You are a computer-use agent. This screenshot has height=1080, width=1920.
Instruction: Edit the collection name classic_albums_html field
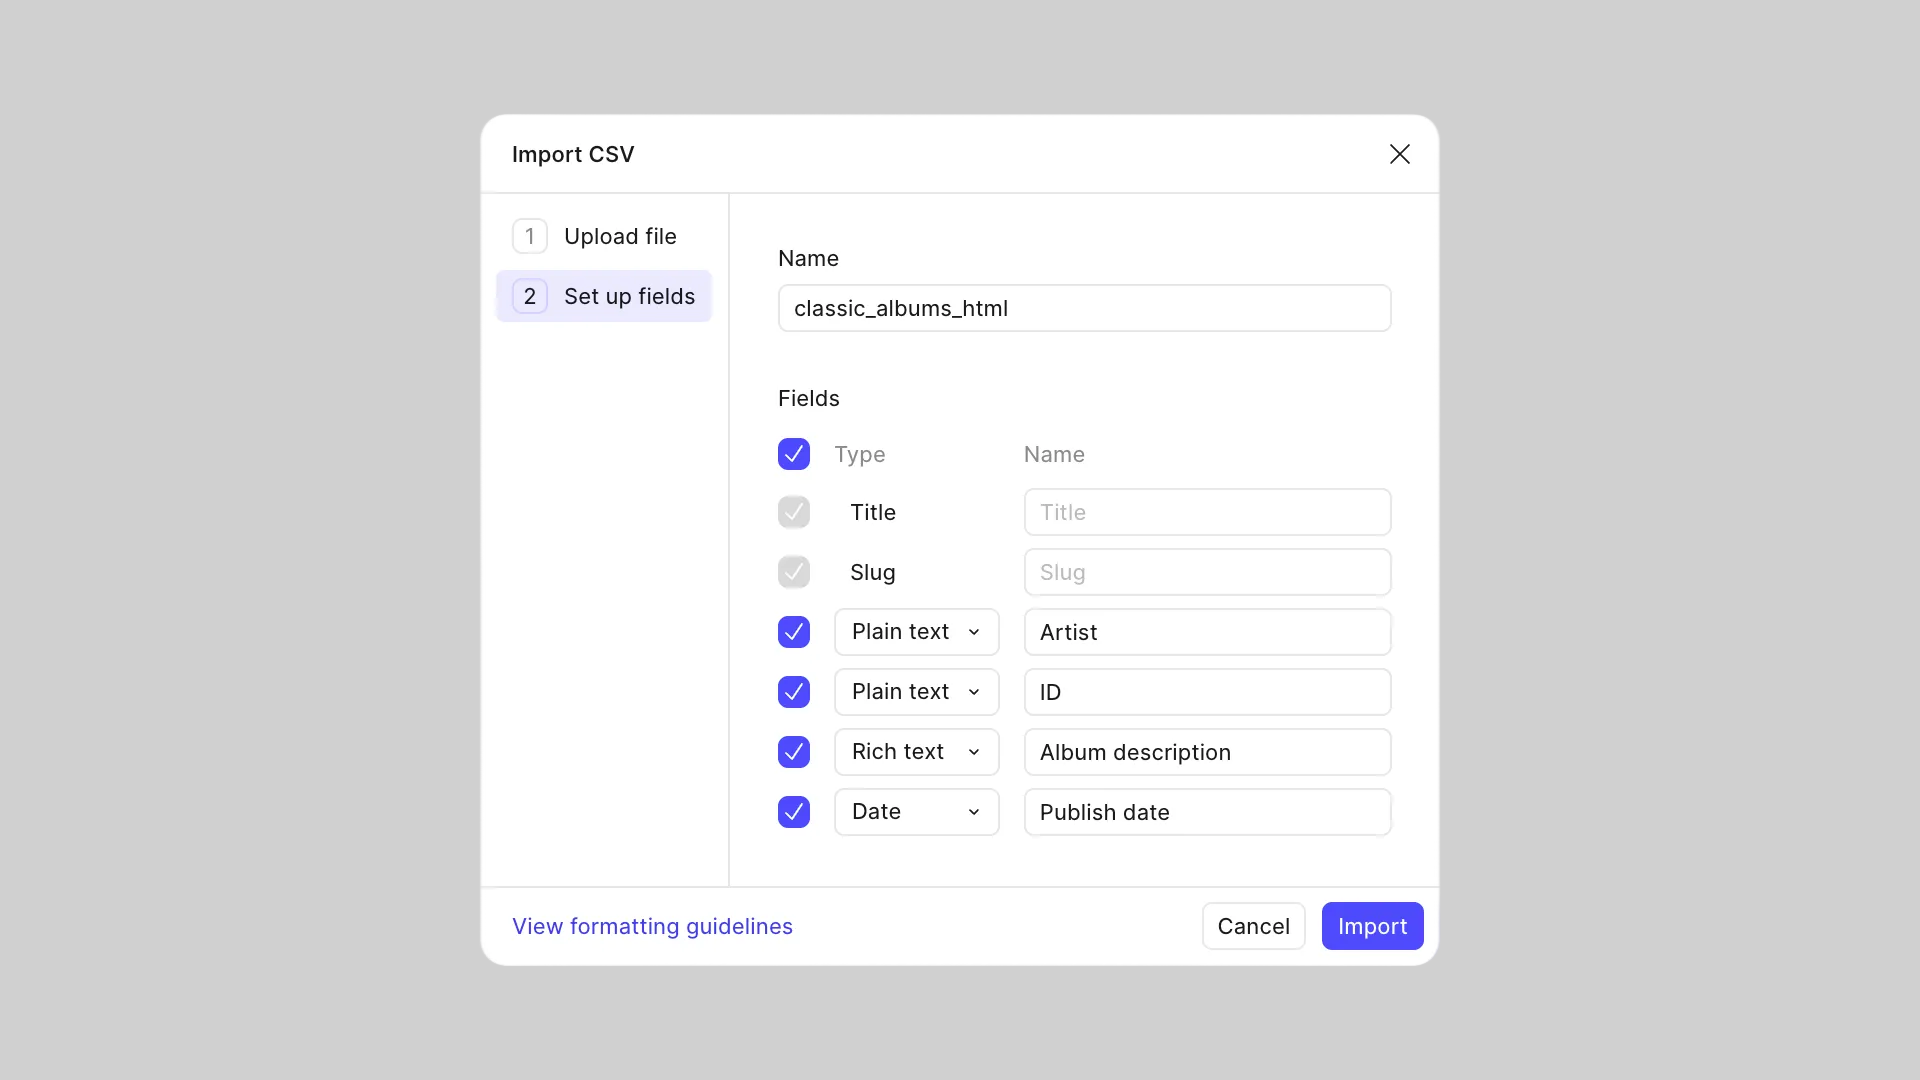click(x=1084, y=308)
